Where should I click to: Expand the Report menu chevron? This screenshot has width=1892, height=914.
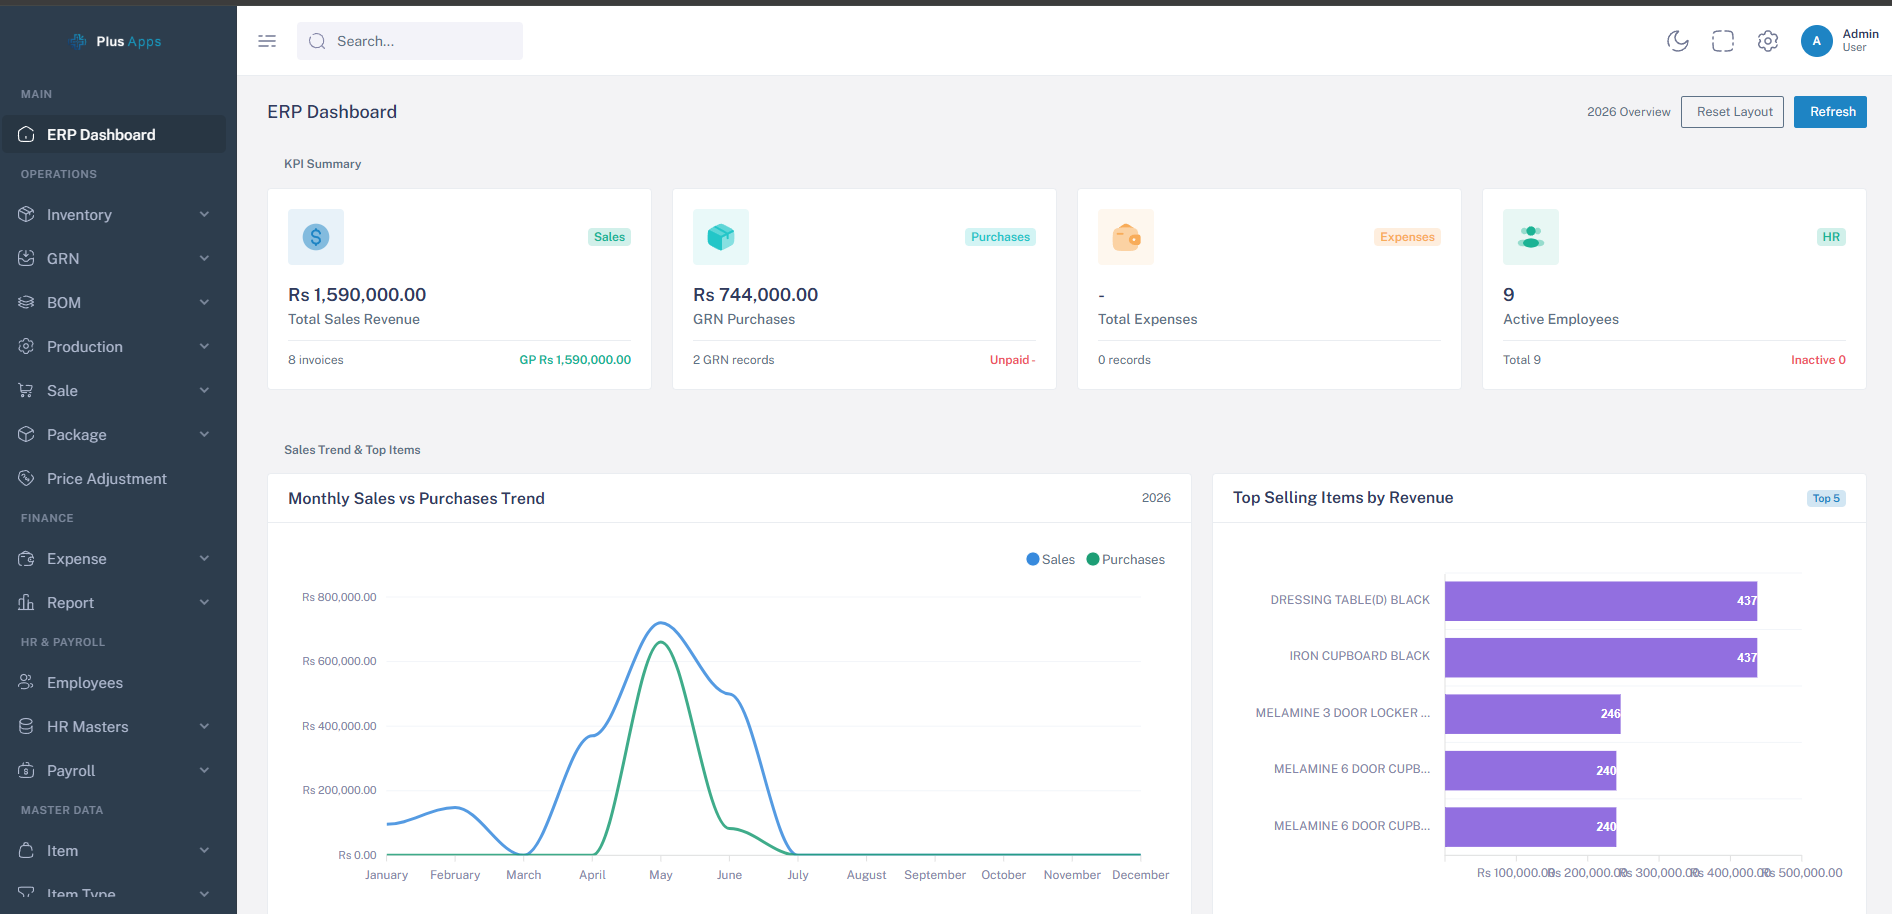pyautogui.click(x=204, y=602)
